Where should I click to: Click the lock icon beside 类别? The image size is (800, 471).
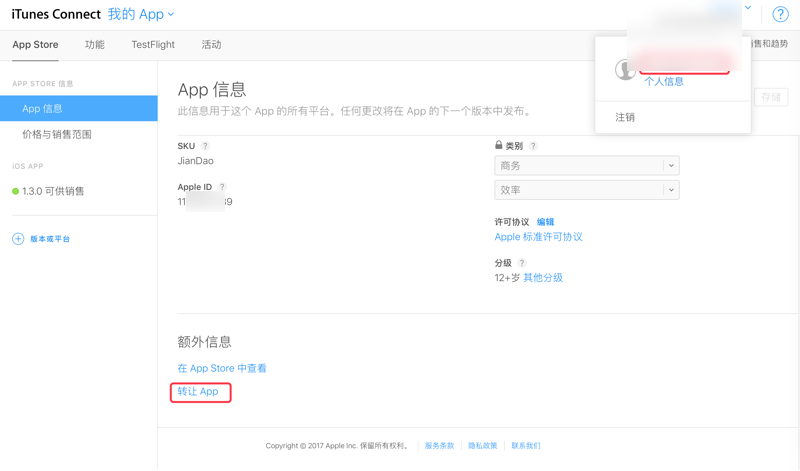tap(498, 145)
